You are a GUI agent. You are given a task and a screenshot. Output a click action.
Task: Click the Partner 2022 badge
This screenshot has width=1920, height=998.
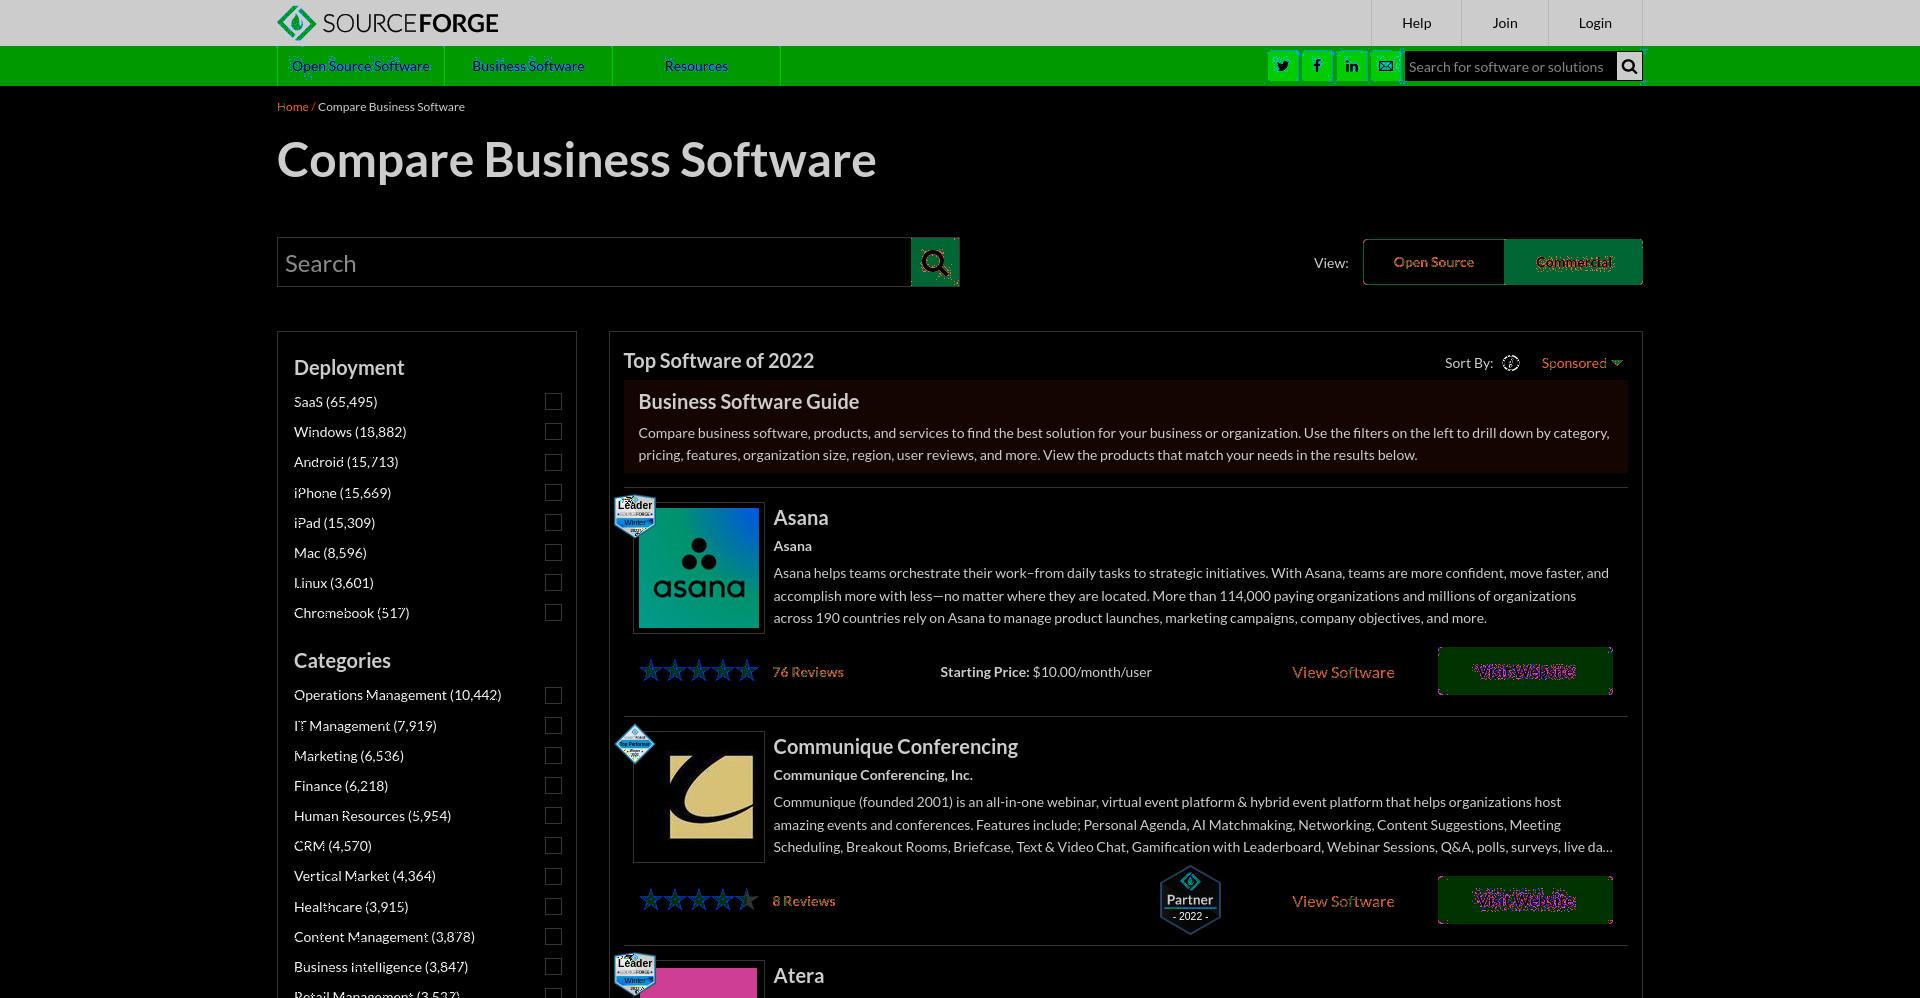[x=1190, y=900]
